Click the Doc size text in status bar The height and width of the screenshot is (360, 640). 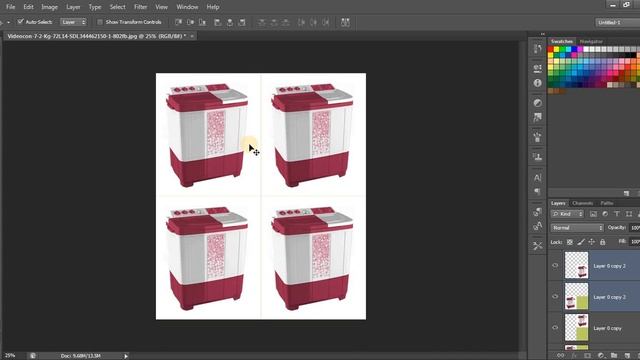(x=80, y=356)
